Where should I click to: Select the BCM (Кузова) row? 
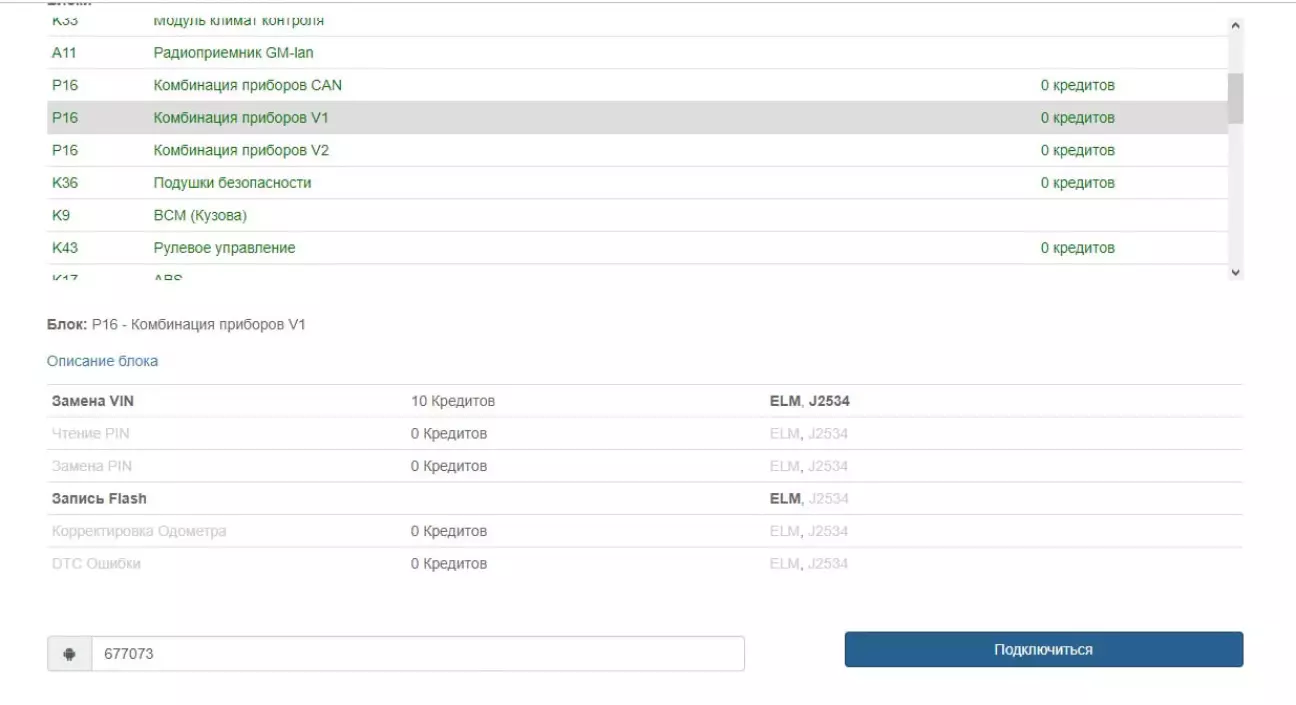pyautogui.click(x=637, y=215)
